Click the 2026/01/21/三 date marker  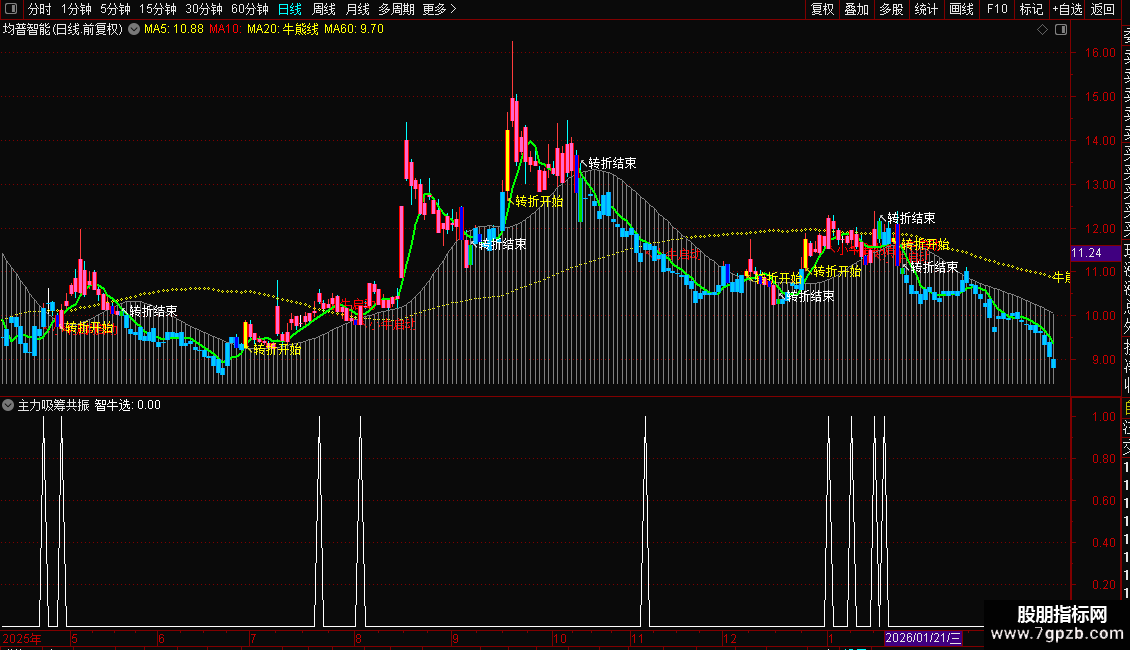coord(923,638)
